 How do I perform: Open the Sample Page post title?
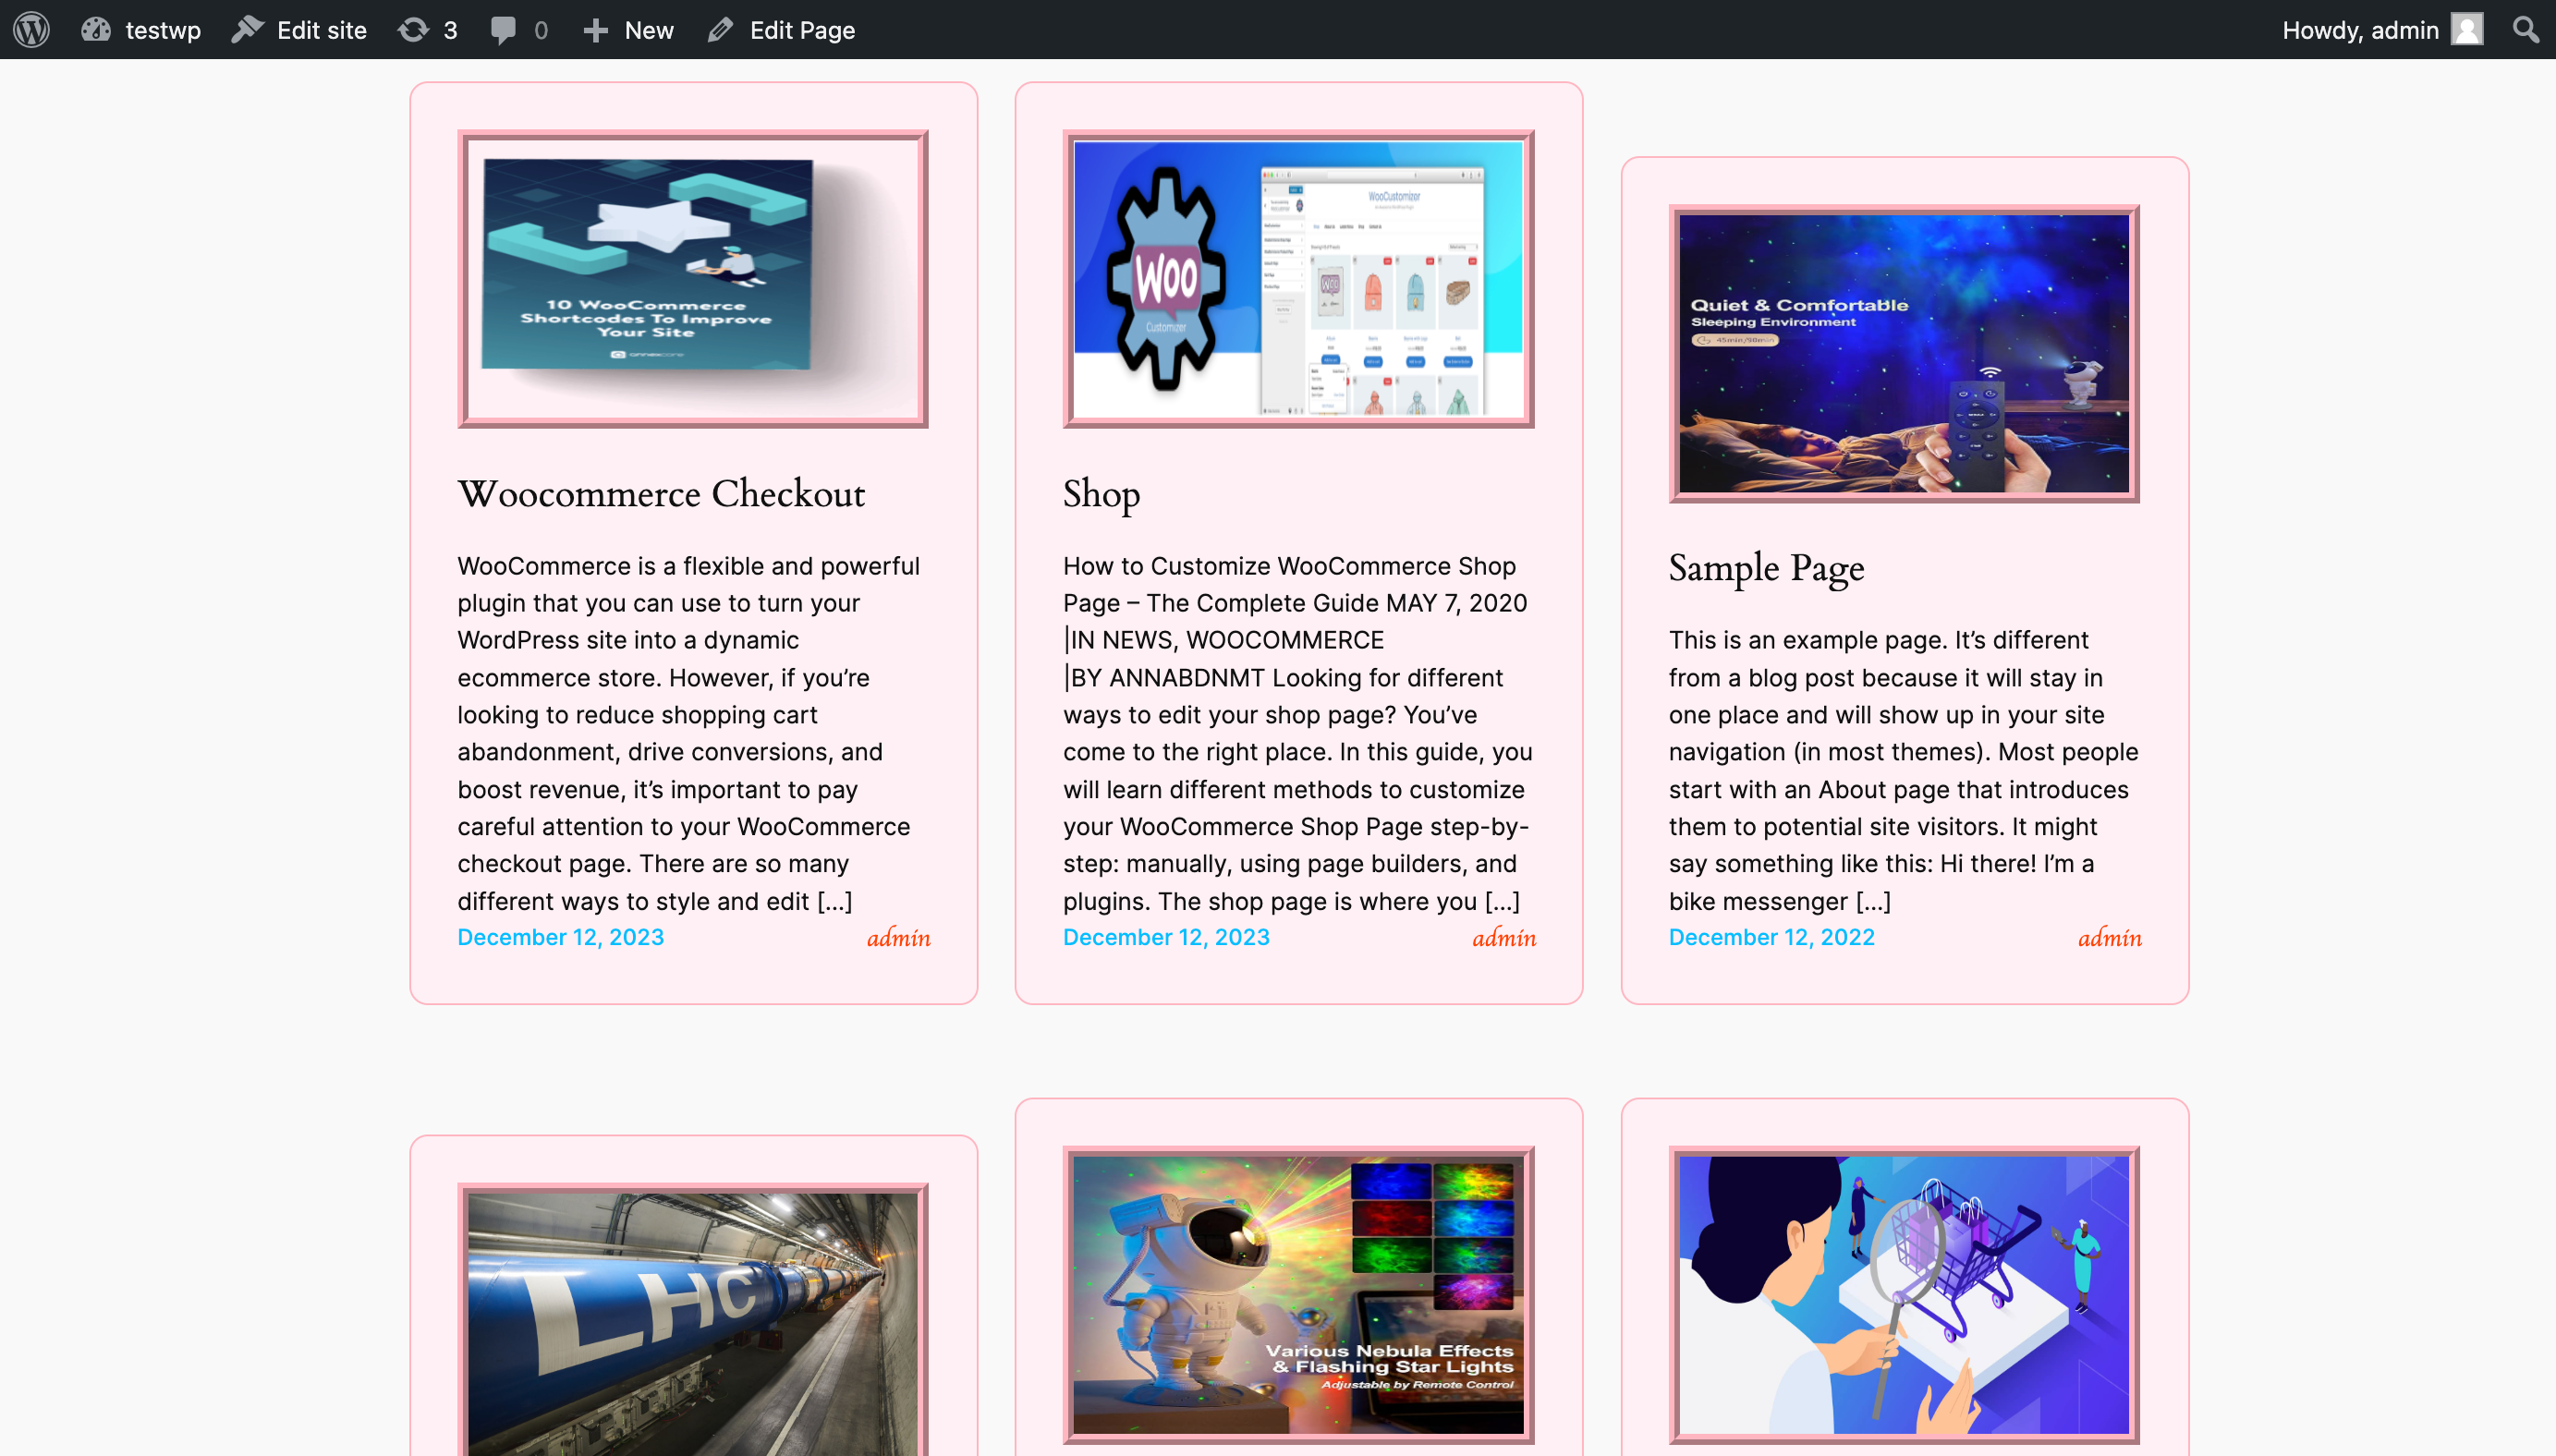(x=1766, y=568)
